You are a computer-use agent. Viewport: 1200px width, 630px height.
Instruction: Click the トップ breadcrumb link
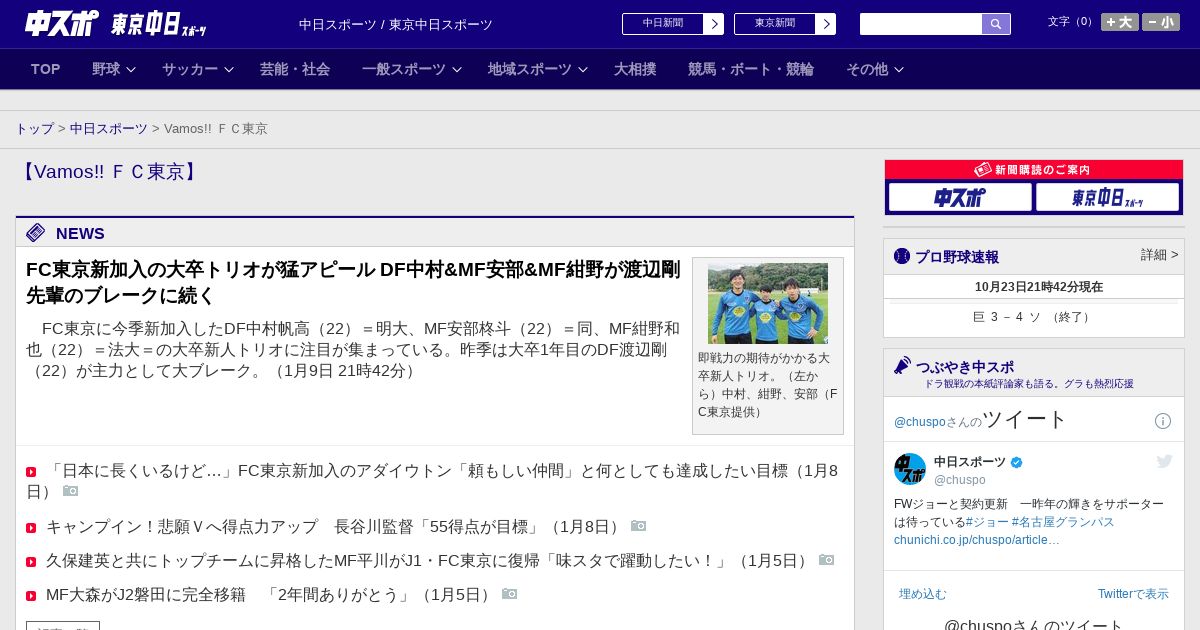click(x=34, y=129)
